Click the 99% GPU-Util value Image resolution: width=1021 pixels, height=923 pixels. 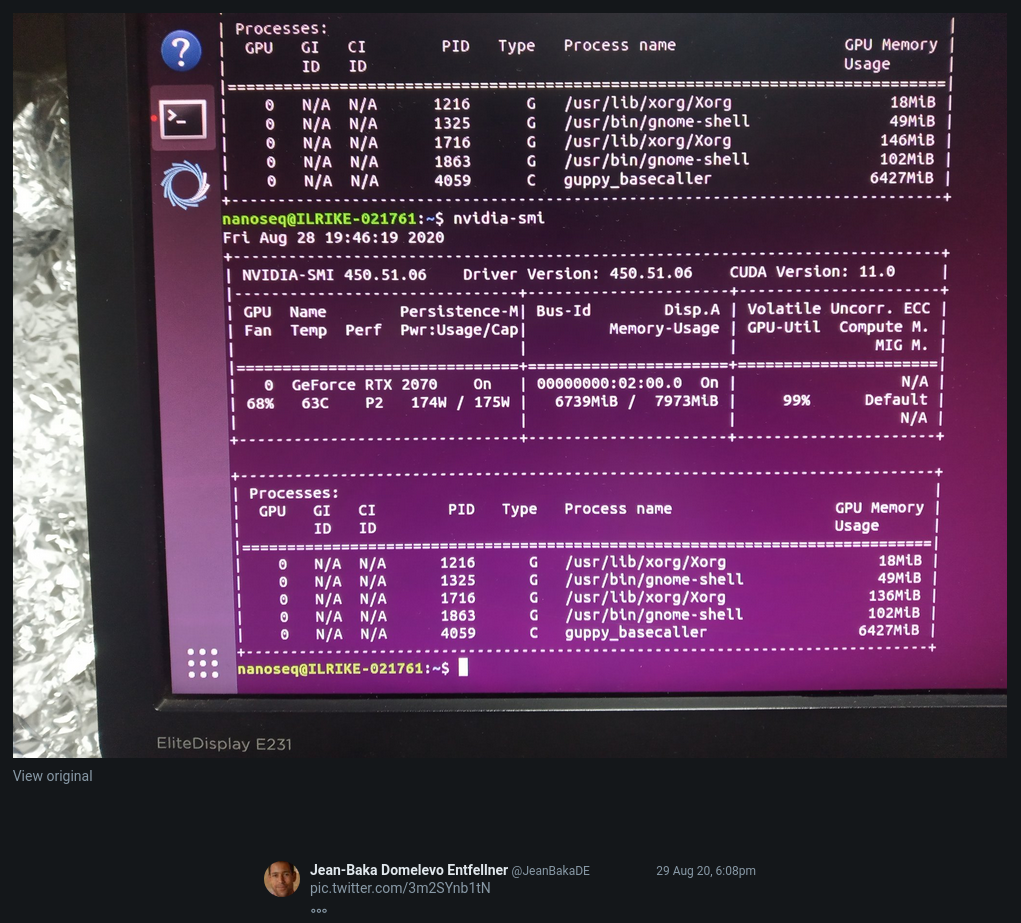796,400
